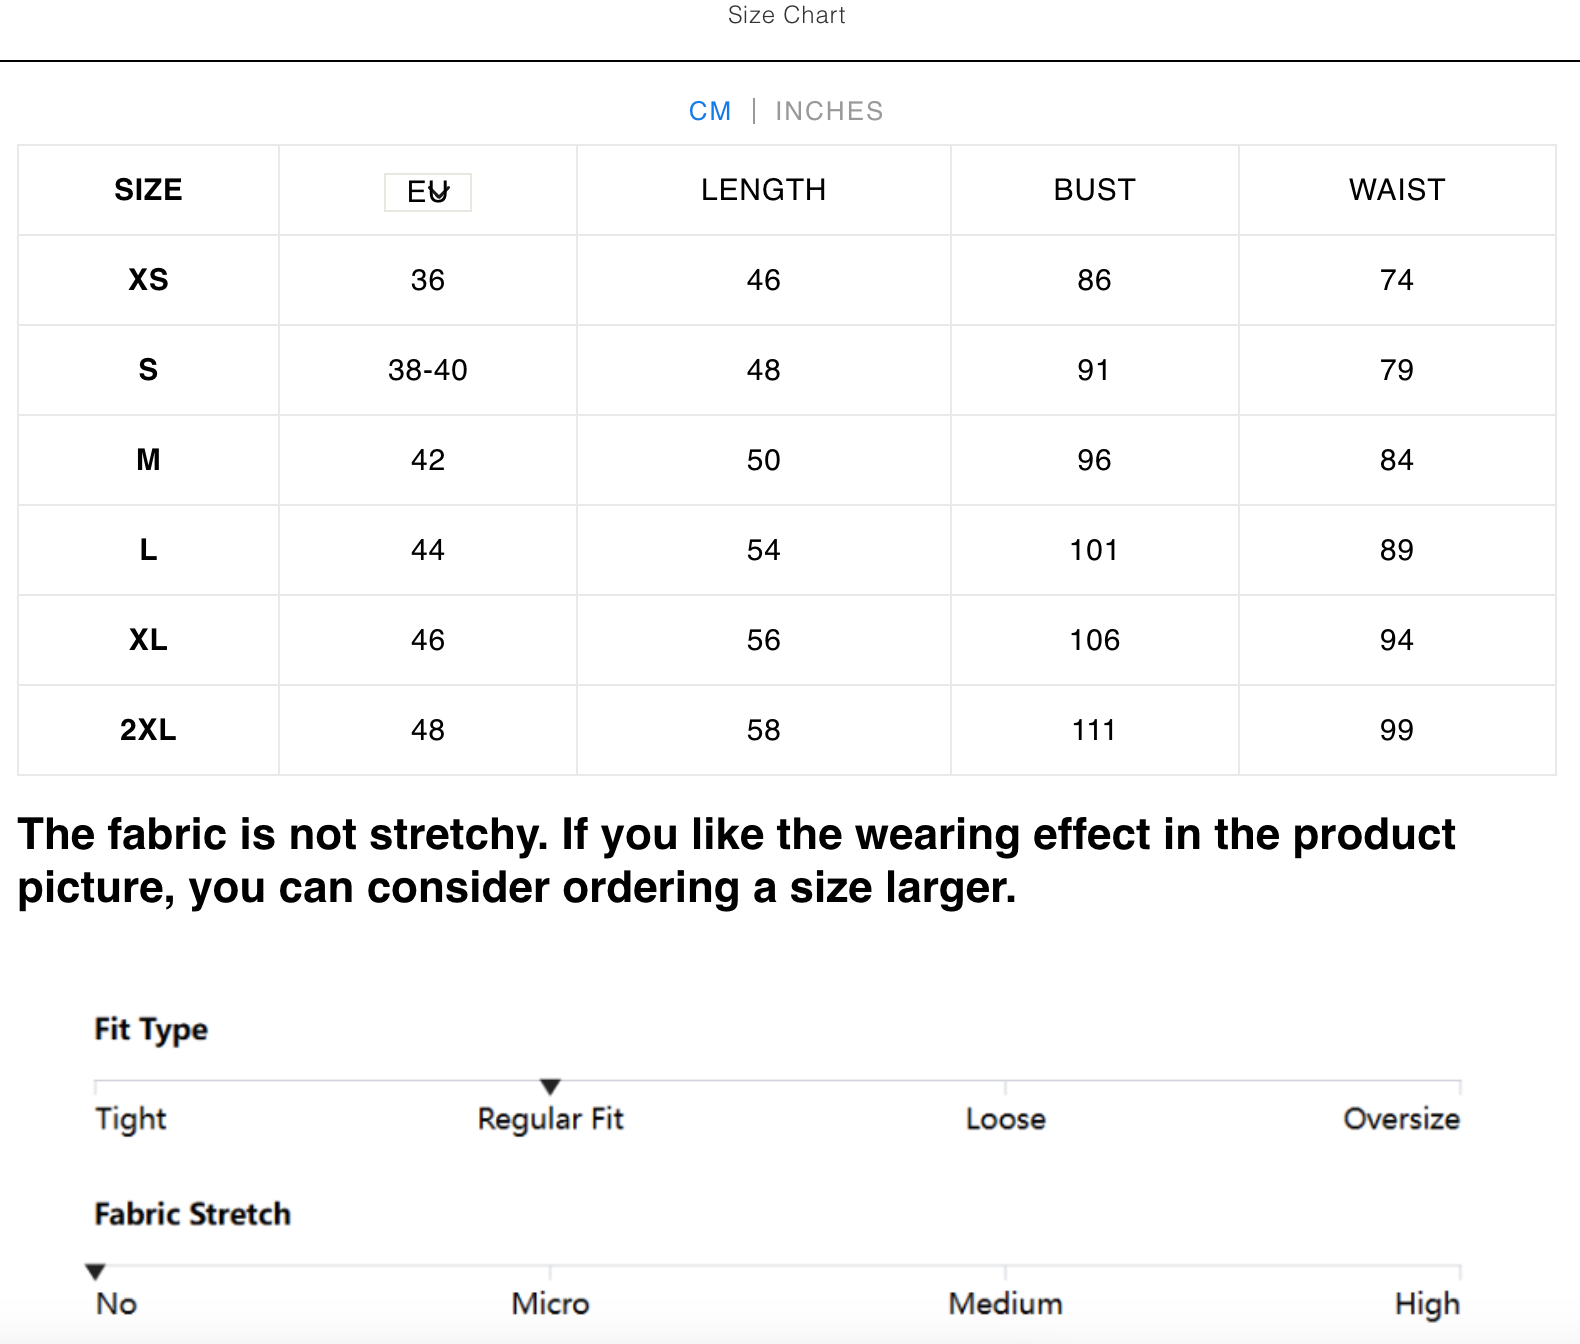
Task: Click the 38-40 EU size cell
Action: point(428,370)
